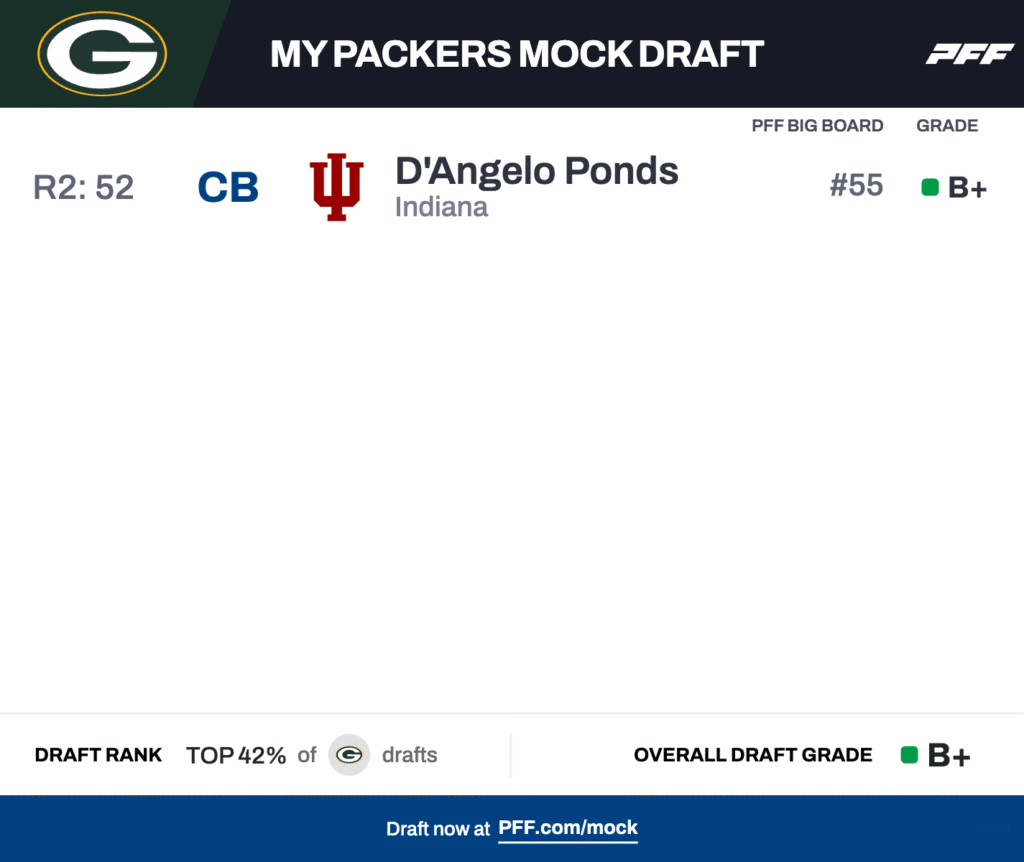Click the overall B+ grade in the footer
The height and width of the screenshot is (862, 1024).
coord(949,756)
